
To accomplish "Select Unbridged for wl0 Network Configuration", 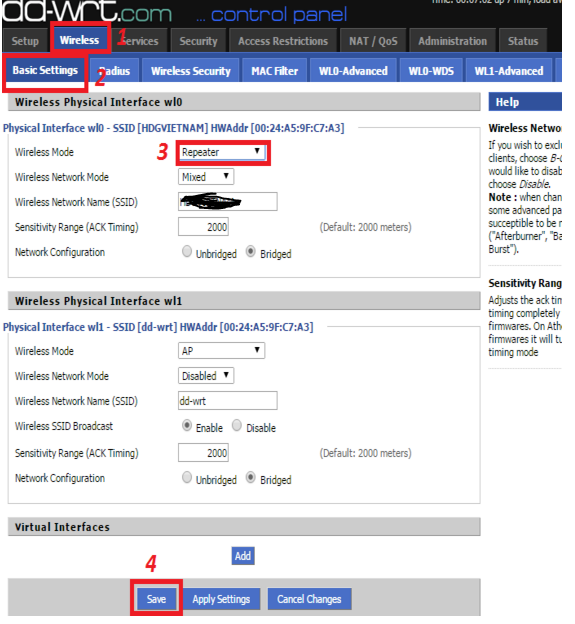I will click(187, 252).
